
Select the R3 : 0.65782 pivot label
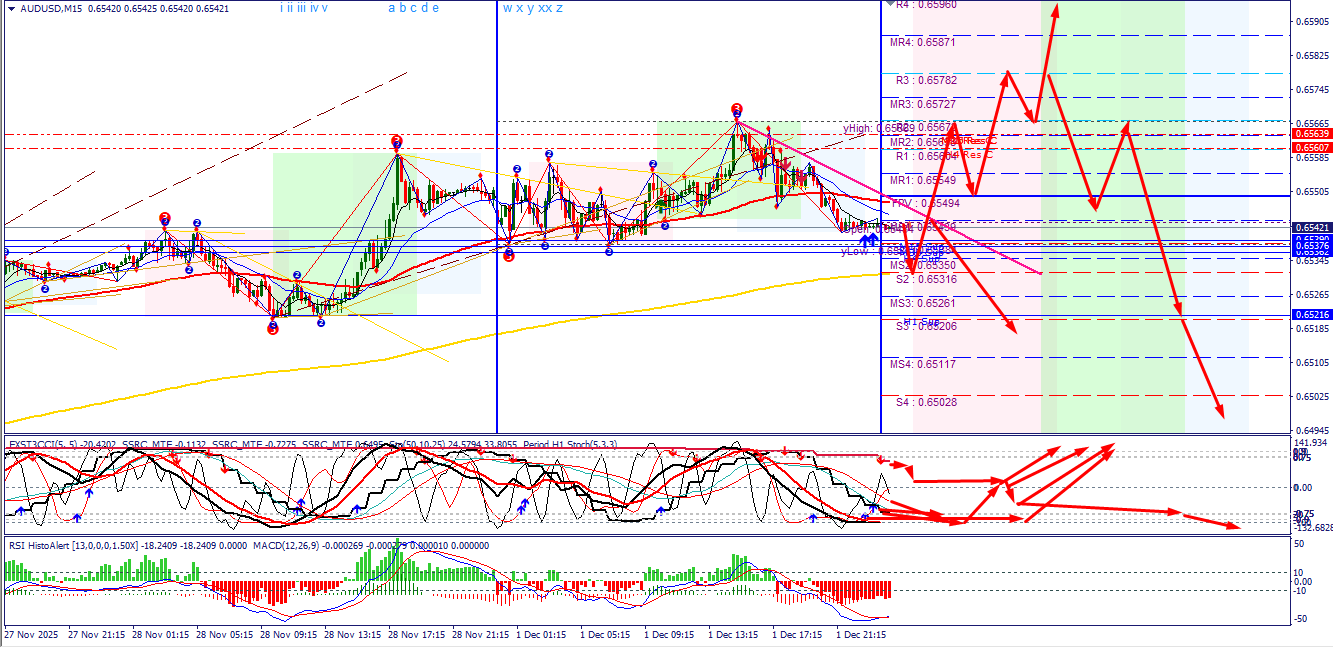coord(925,80)
